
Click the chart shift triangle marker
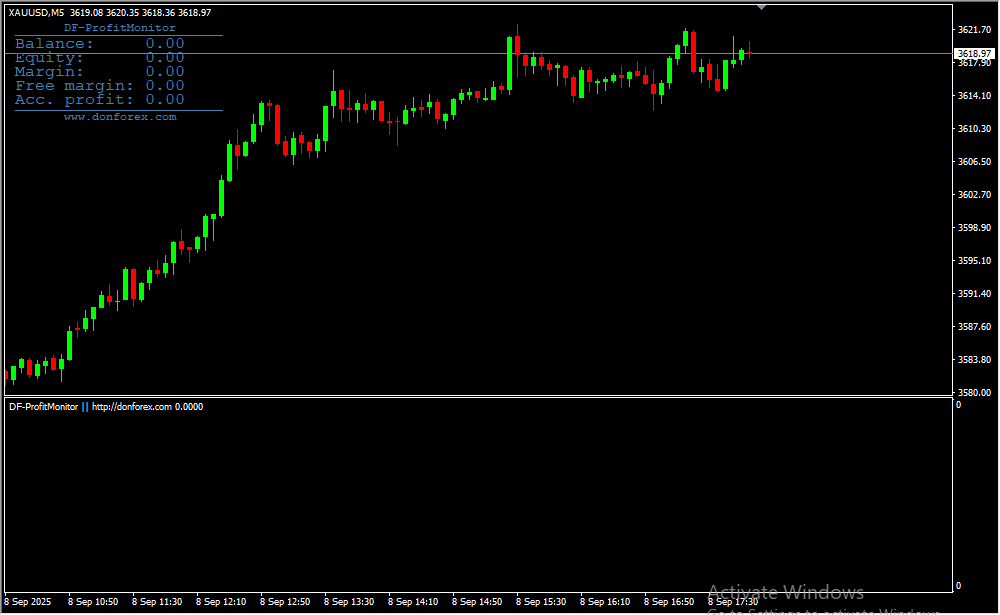(x=762, y=7)
